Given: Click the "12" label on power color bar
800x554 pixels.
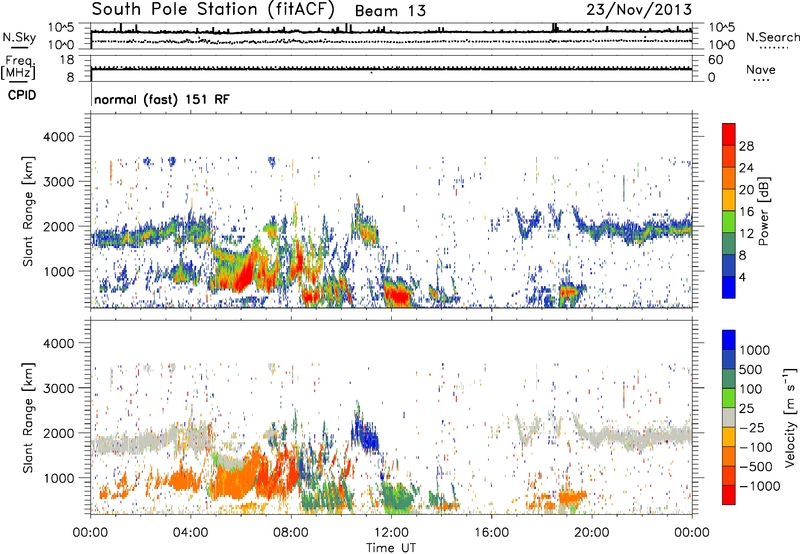Looking at the screenshot, I should pyautogui.click(x=746, y=234).
